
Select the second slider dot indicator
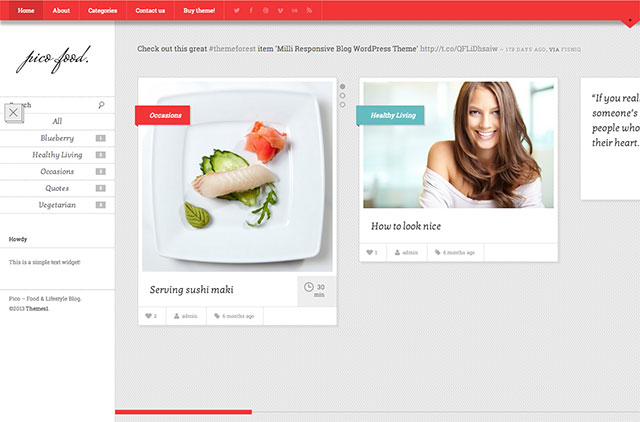pyautogui.click(x=342, y=96)
